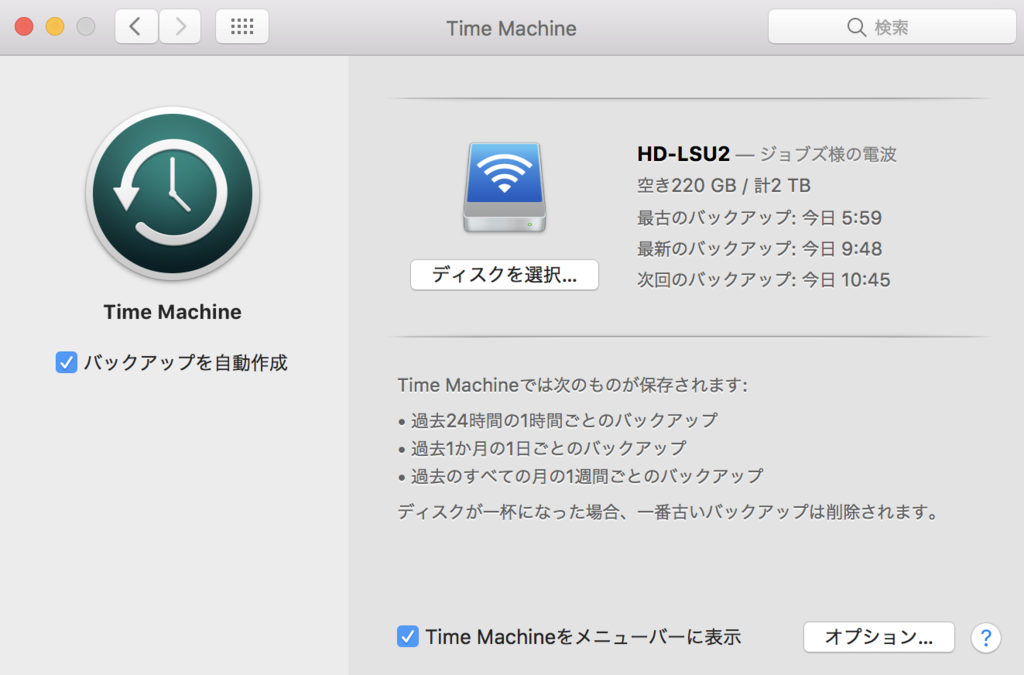Click the ディスクが一杯になった場合 notice text
The height and width of the screenshot is (675, 1024).
tap(668, 512)
